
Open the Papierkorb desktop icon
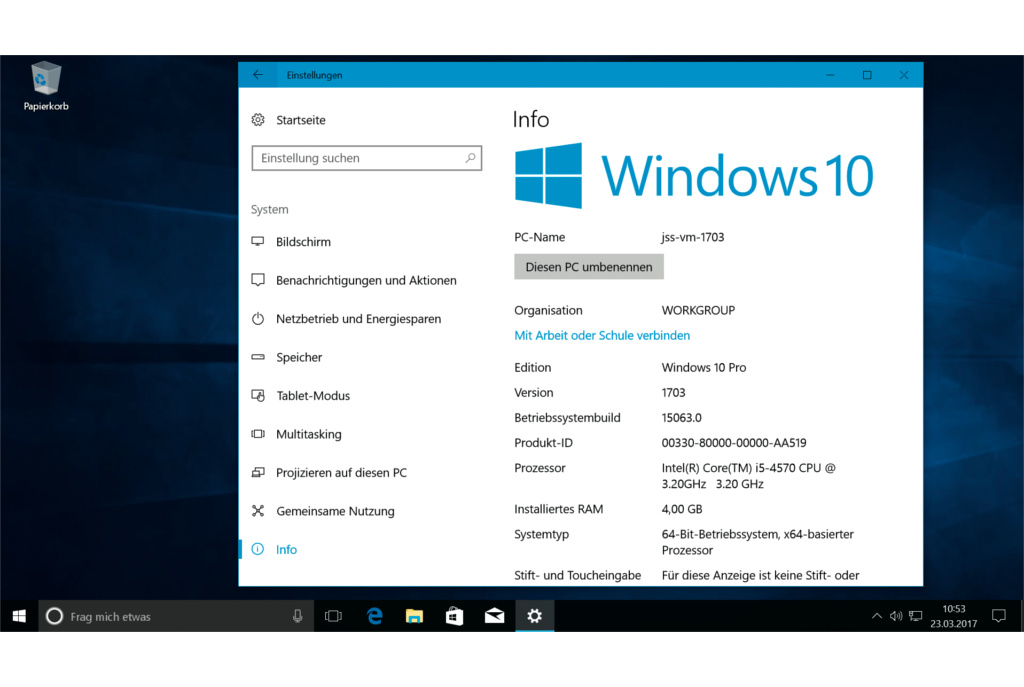(46, 86)
